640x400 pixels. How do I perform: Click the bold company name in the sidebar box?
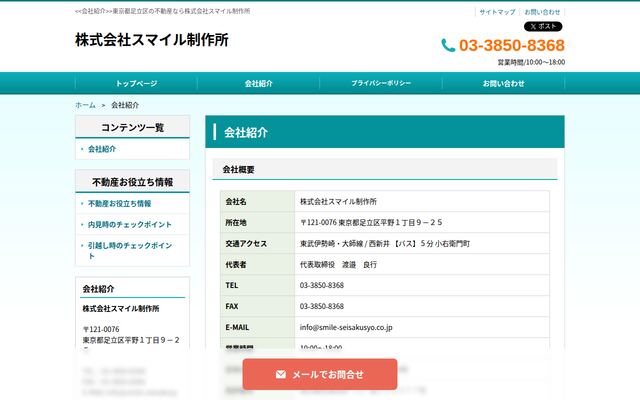tap(121, 309)
